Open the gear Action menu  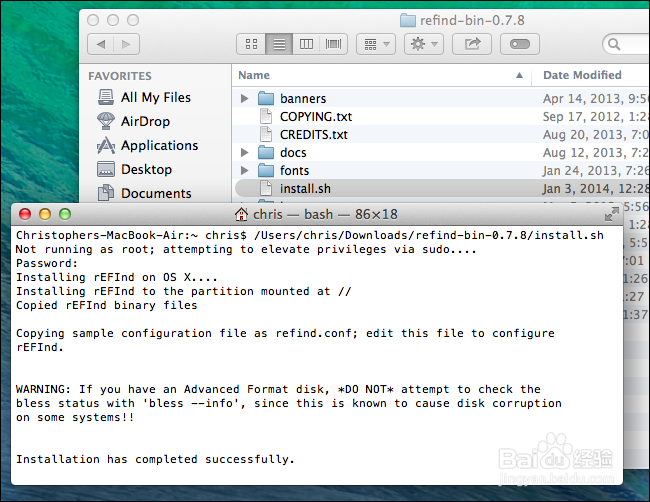(424, 44)
